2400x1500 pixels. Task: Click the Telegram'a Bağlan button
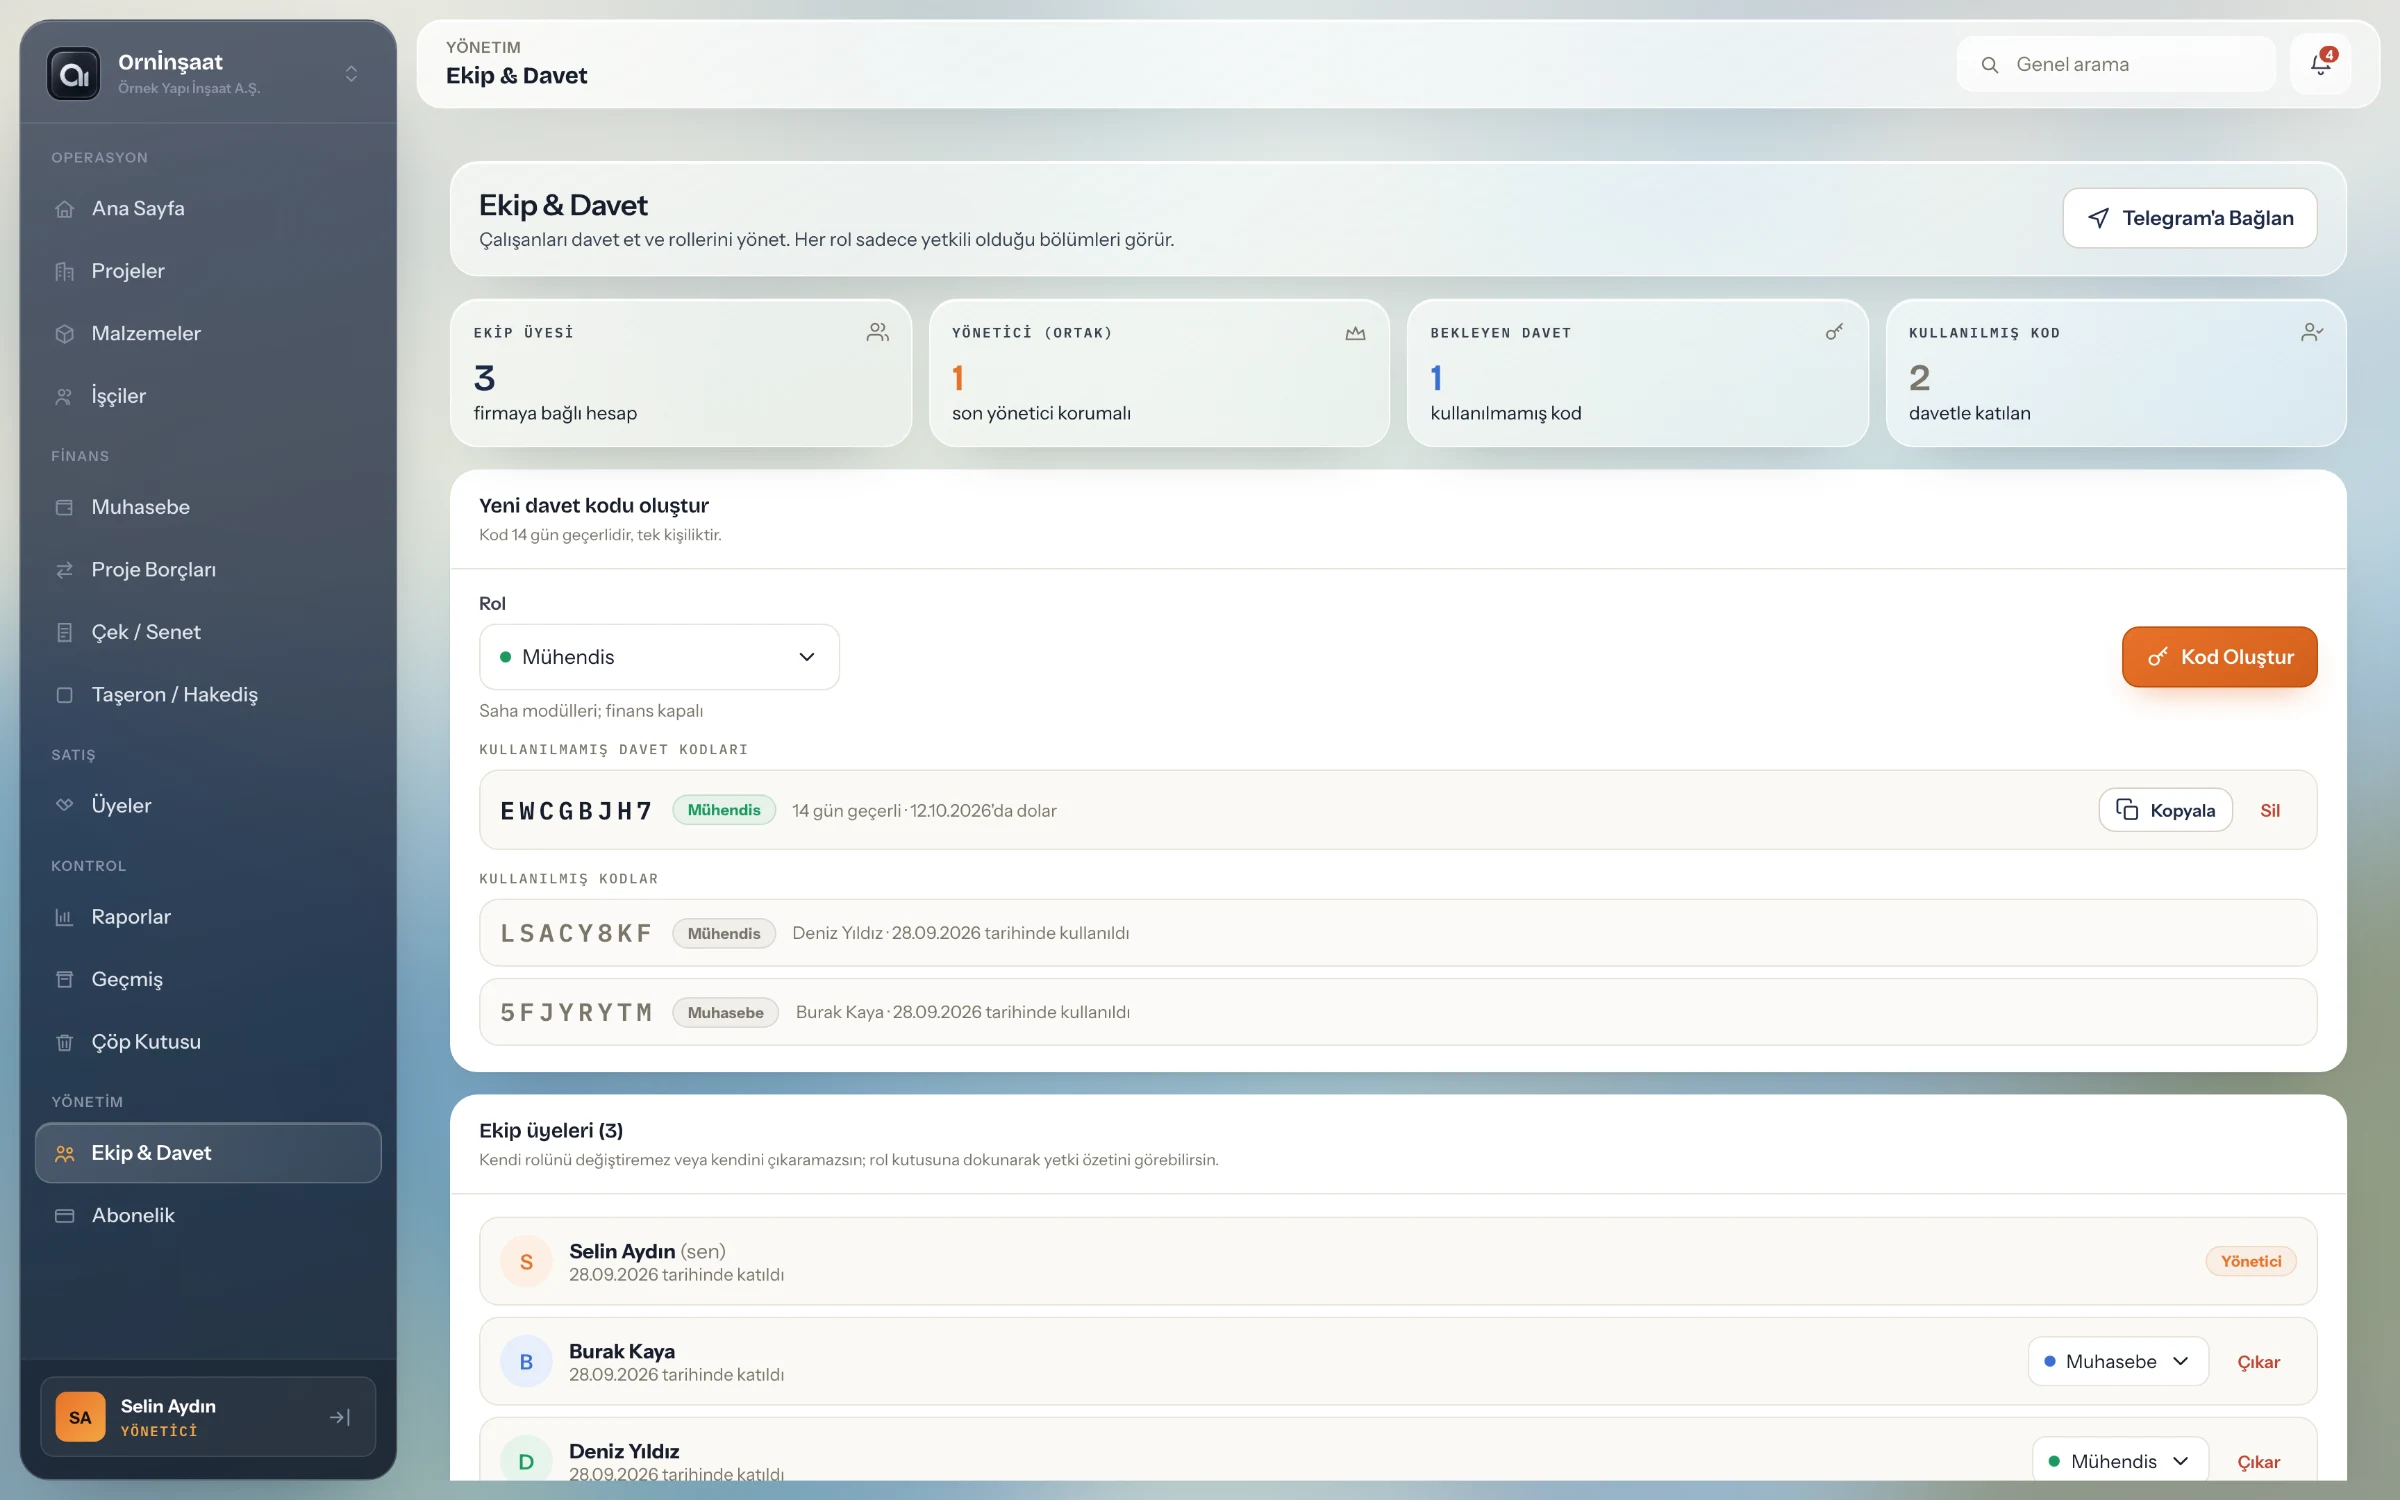tap(2190, 218)
